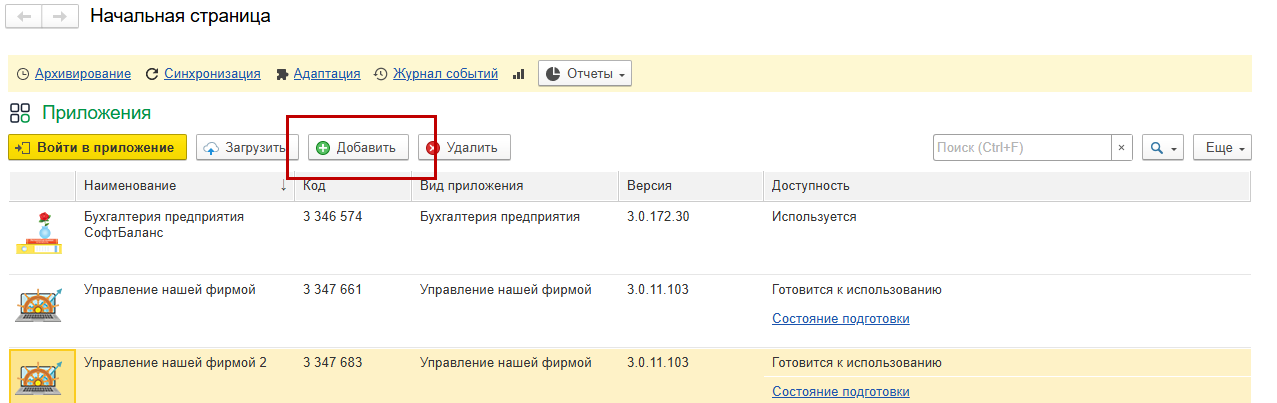Click the Приложения grid icon
Screen dimensions: 1277x403
point(20,112)
